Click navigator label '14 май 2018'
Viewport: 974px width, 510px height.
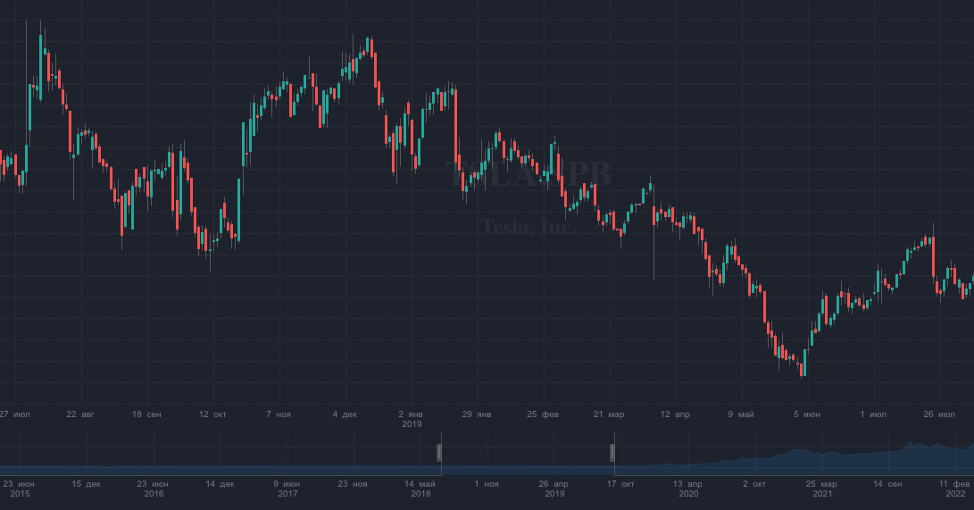421,488
